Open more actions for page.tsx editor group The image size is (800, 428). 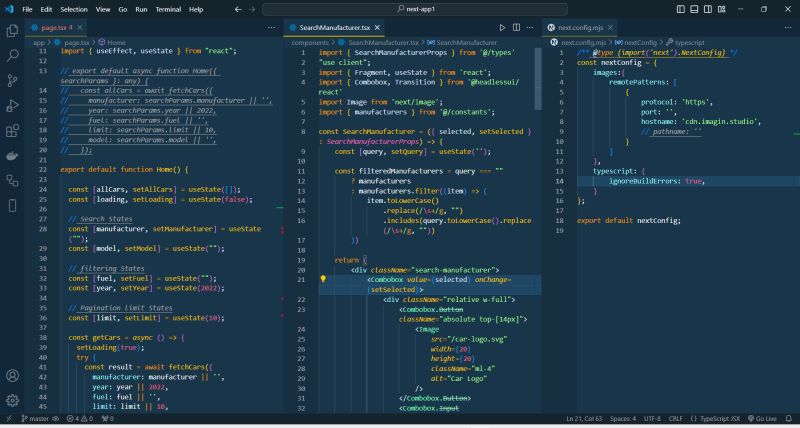point(271,28)
